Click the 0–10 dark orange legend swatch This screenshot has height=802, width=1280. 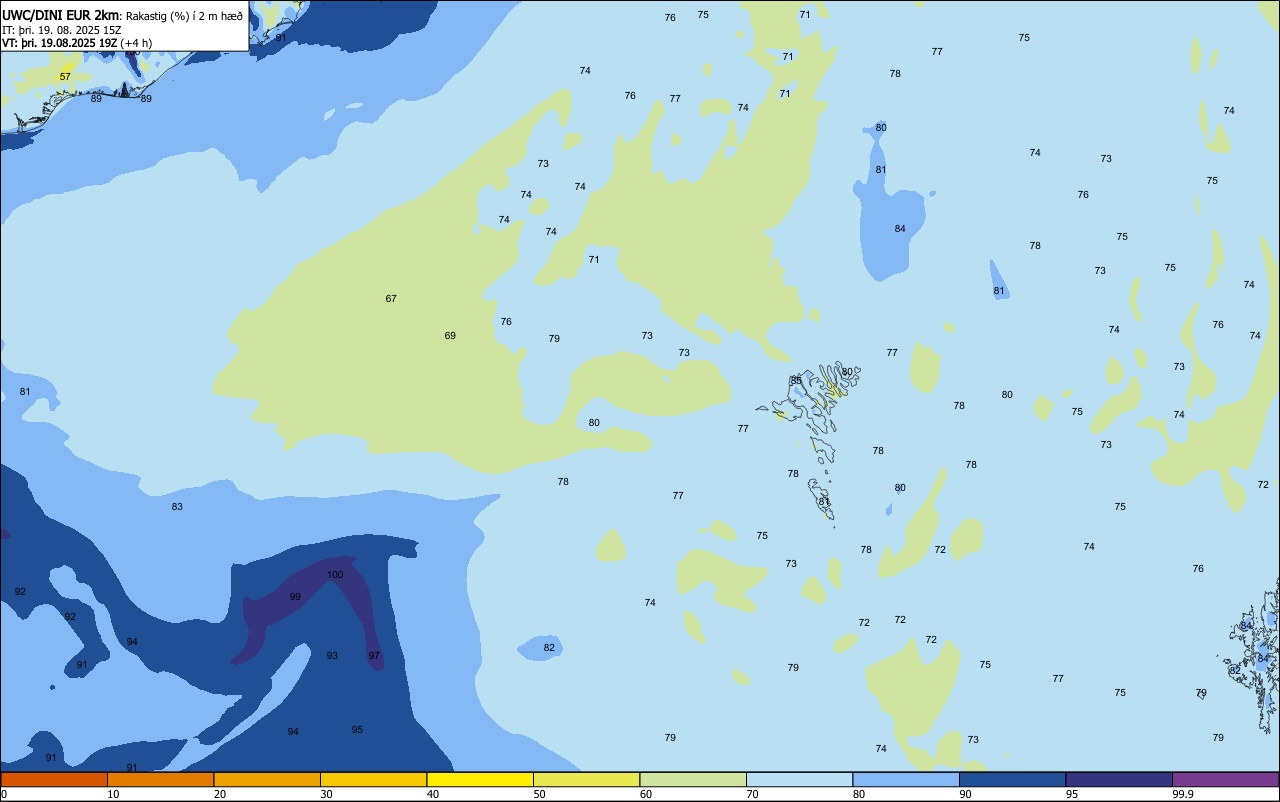[54, 779]
